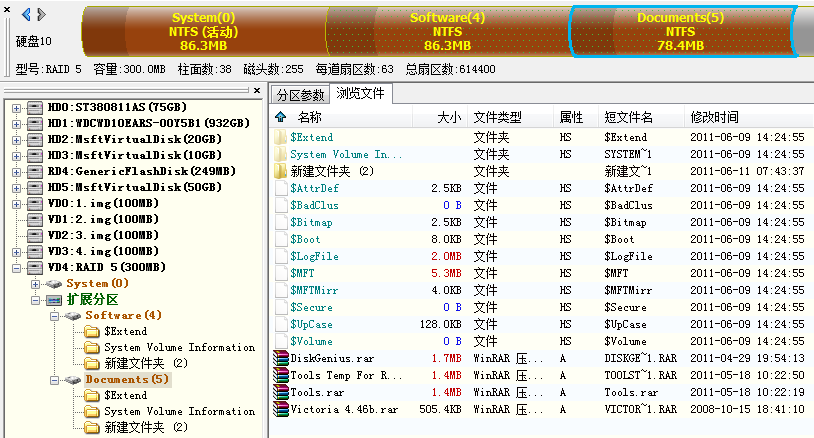This screenshot has width=814, height=438.
Task: Sort files by 名称 column
Action: point(310,117)
